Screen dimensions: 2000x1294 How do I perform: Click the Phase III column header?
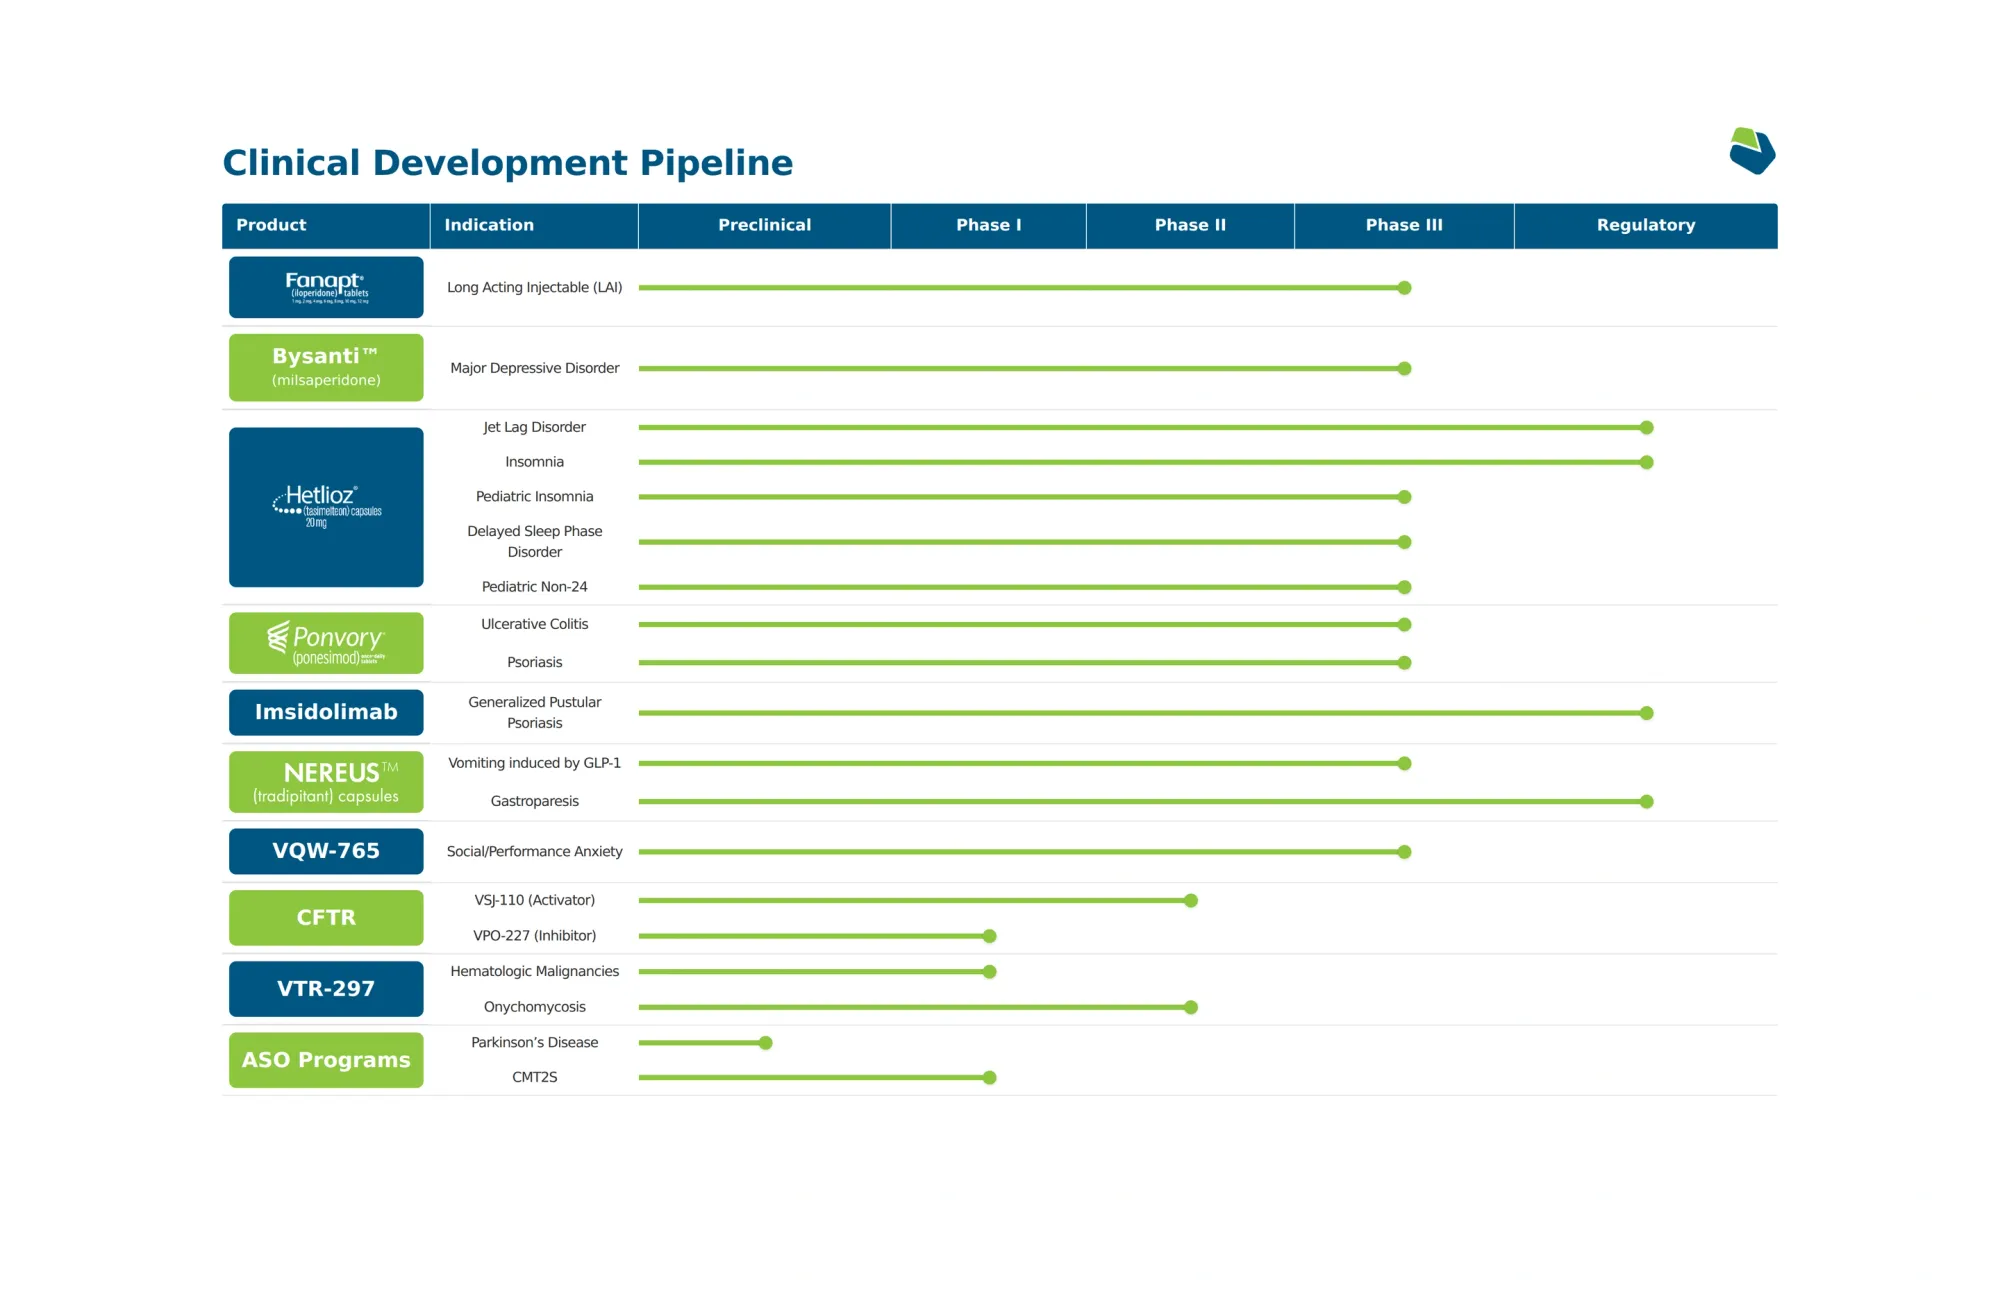(x=1404, y=225)
